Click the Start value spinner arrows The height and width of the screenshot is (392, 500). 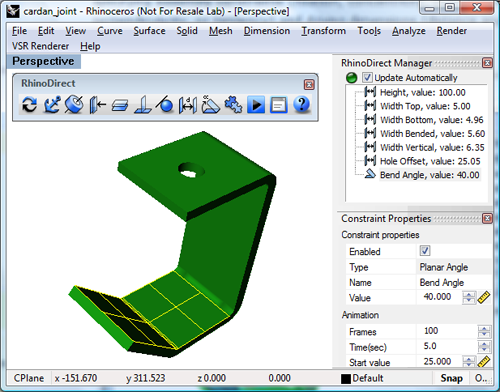[x=469, y=362]
